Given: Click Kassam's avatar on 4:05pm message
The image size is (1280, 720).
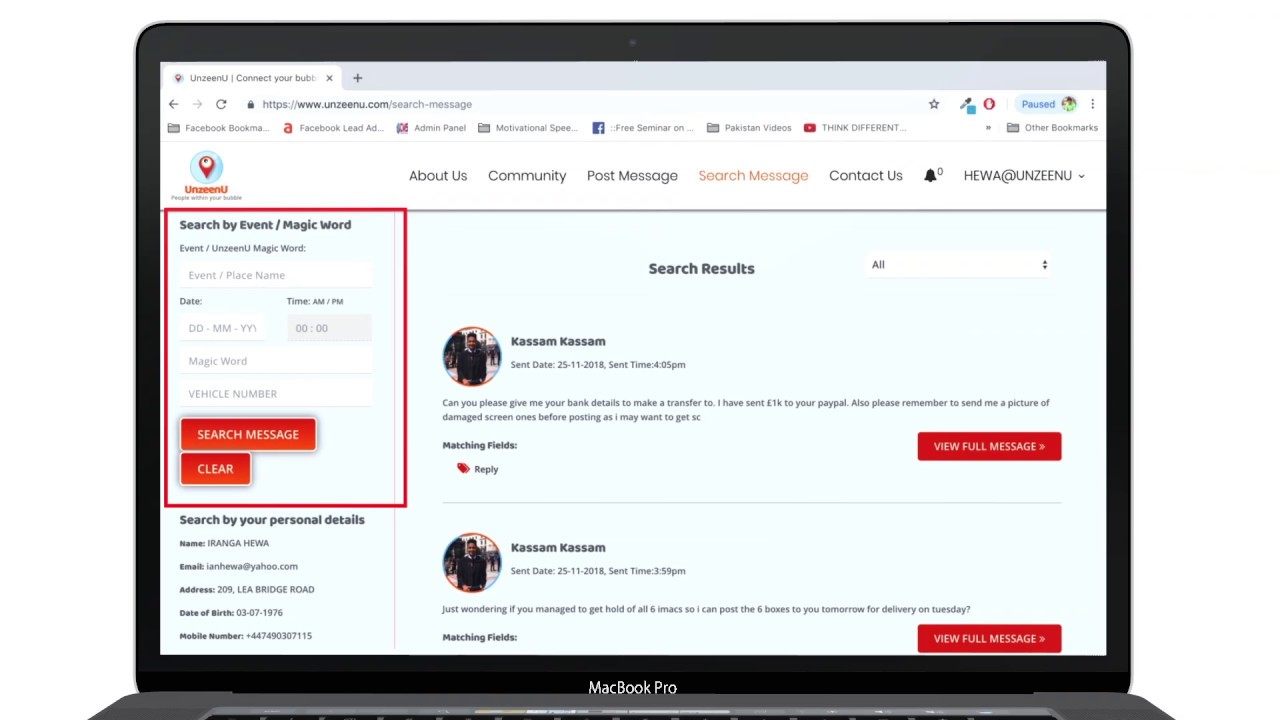Looking at the screenshot, I should (471, 356).
